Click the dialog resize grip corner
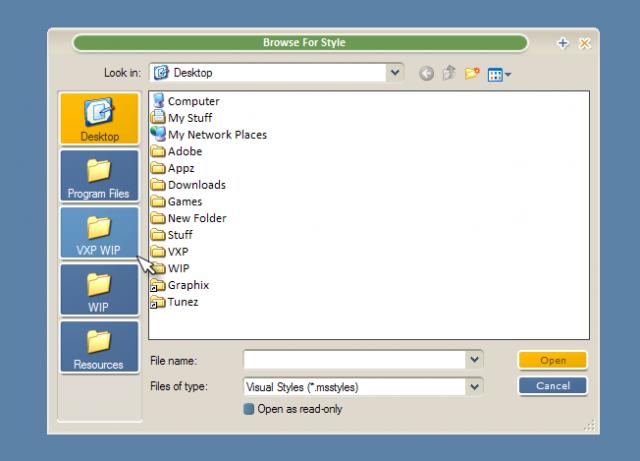Viewport: 640px width, 461px height. click(x=590, y=426)
